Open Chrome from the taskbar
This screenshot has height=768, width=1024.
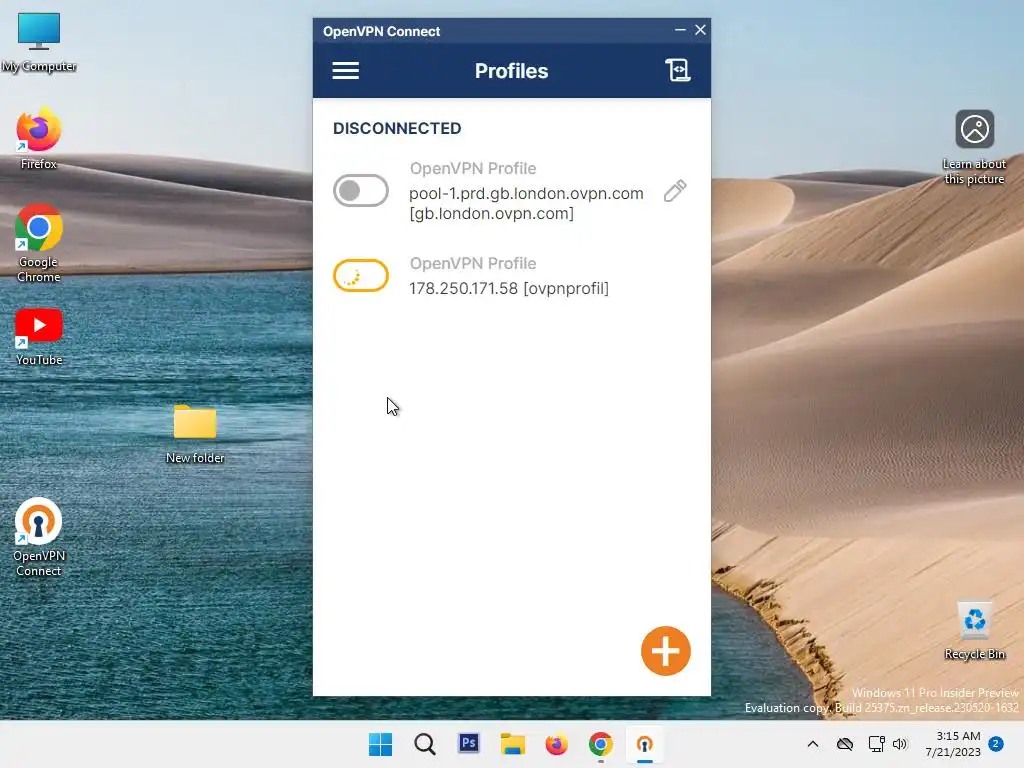pos(600,744)
